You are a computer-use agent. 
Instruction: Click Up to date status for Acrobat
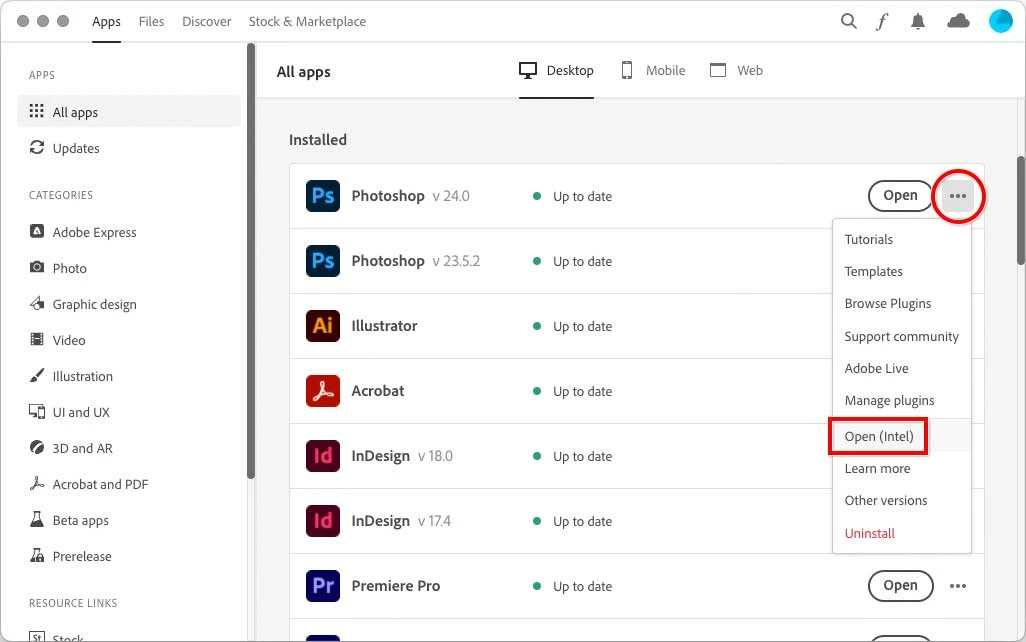coord(573,391)
